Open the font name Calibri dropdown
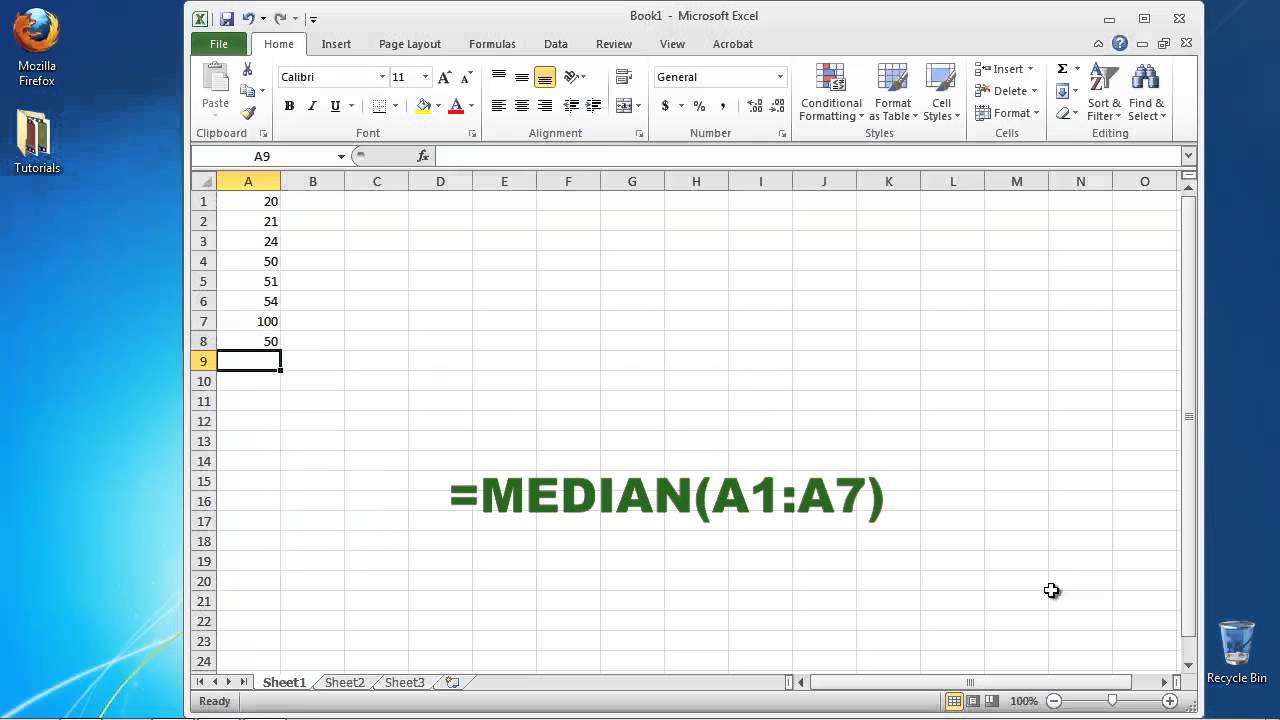This screenshot has width=1280, height=720. coord(382,77)
